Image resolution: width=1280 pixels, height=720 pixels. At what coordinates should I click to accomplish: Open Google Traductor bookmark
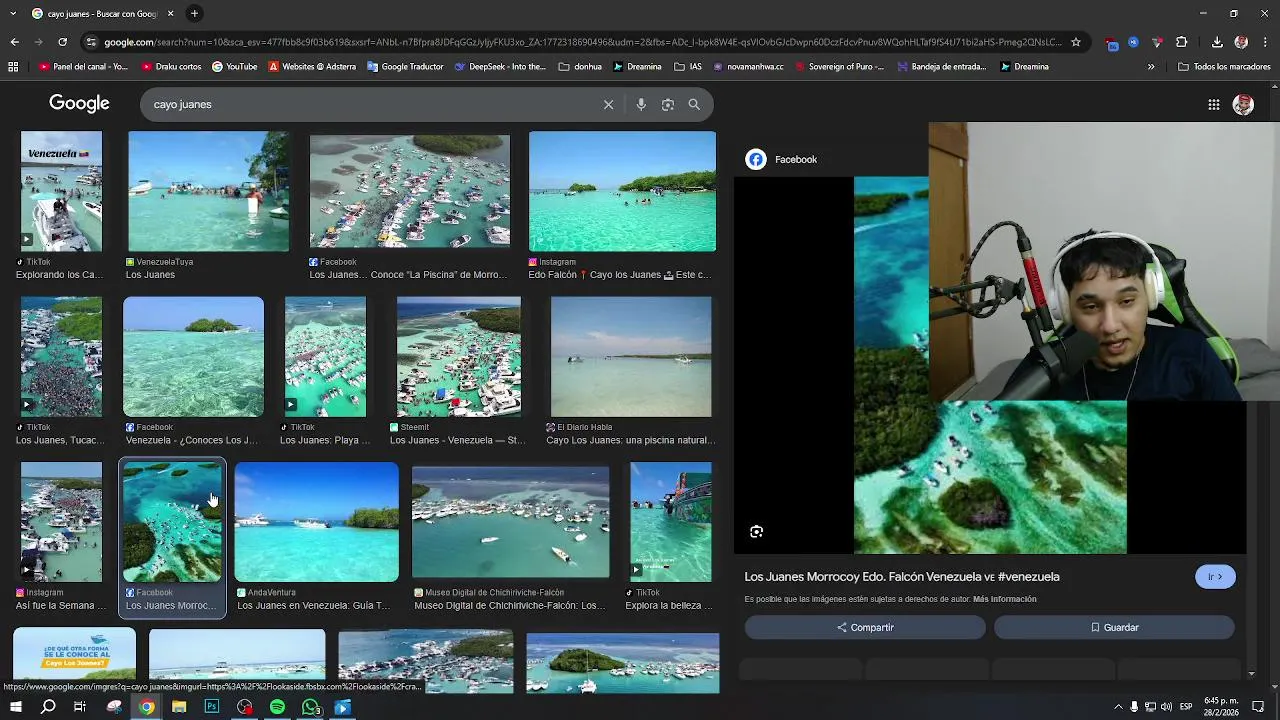point(405,67)
